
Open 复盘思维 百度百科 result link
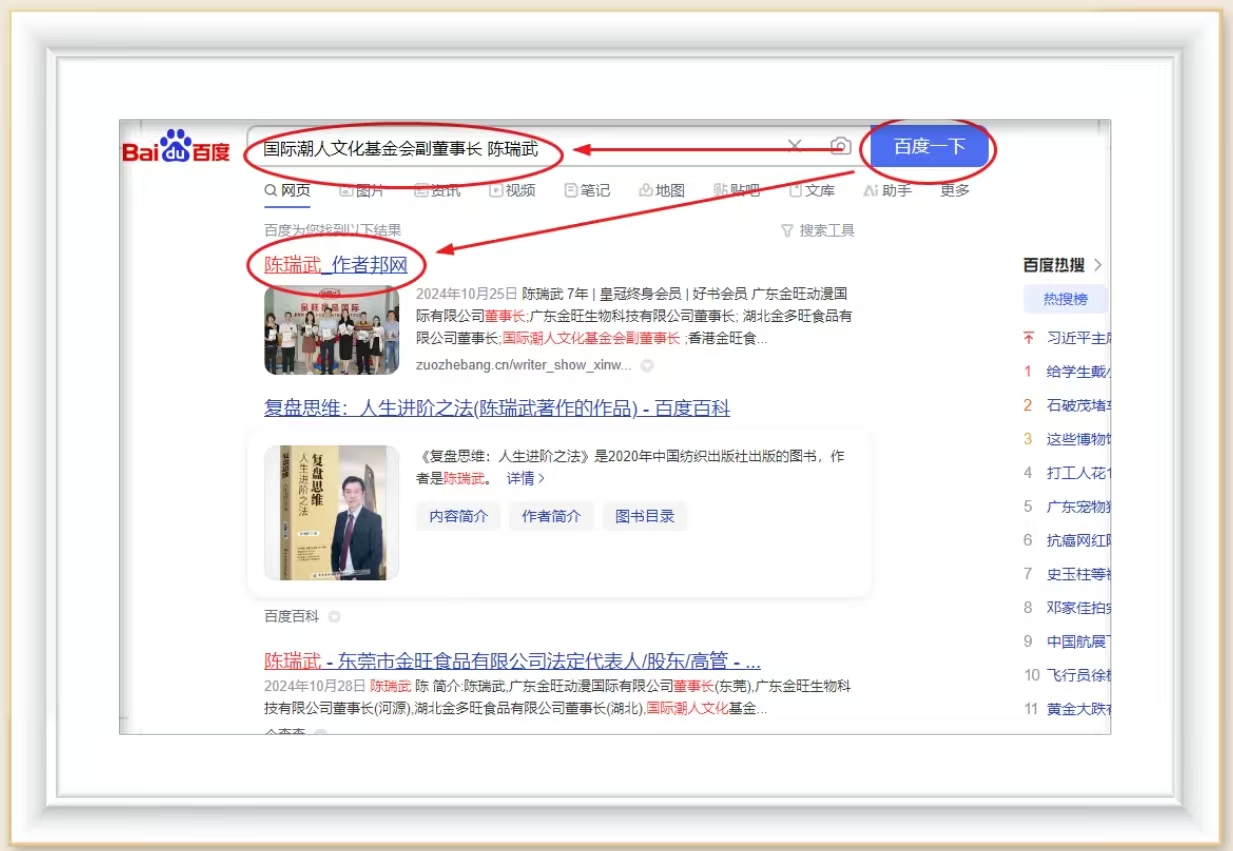click(x=497, y=408)
